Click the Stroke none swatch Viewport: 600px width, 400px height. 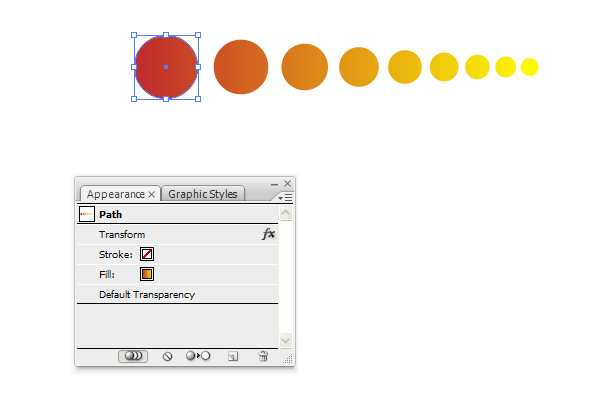pos(147,254)
